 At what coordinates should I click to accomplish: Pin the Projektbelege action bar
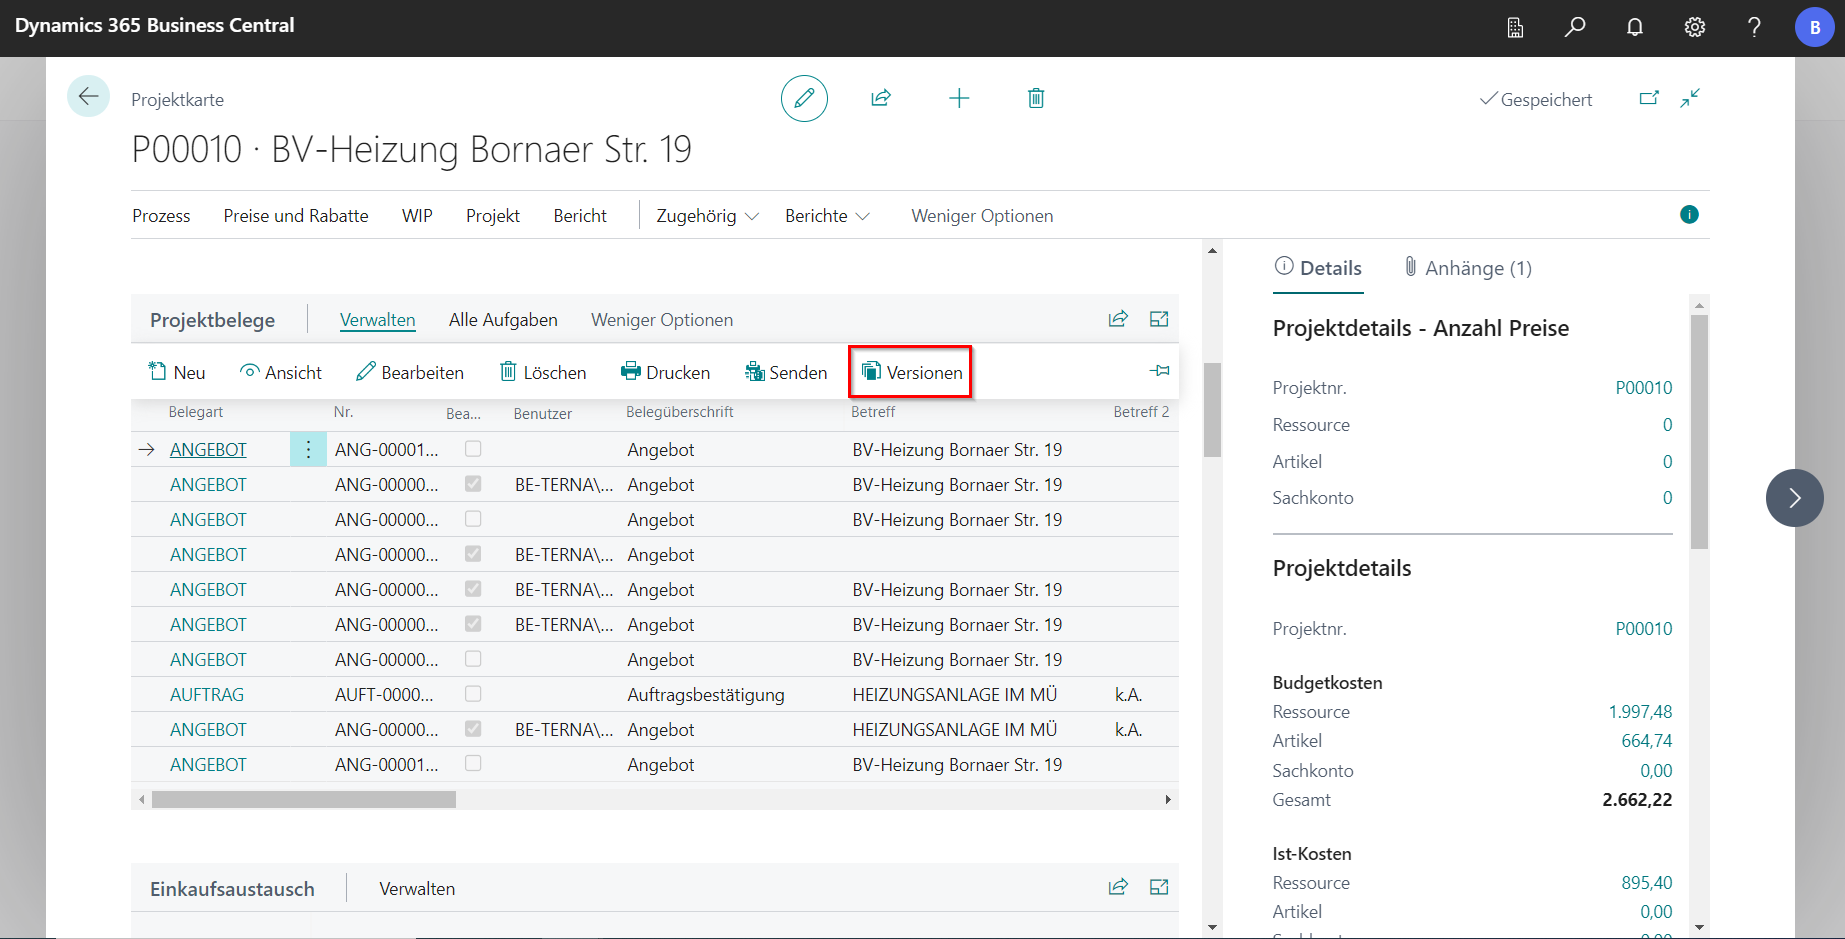[1159, 371]
